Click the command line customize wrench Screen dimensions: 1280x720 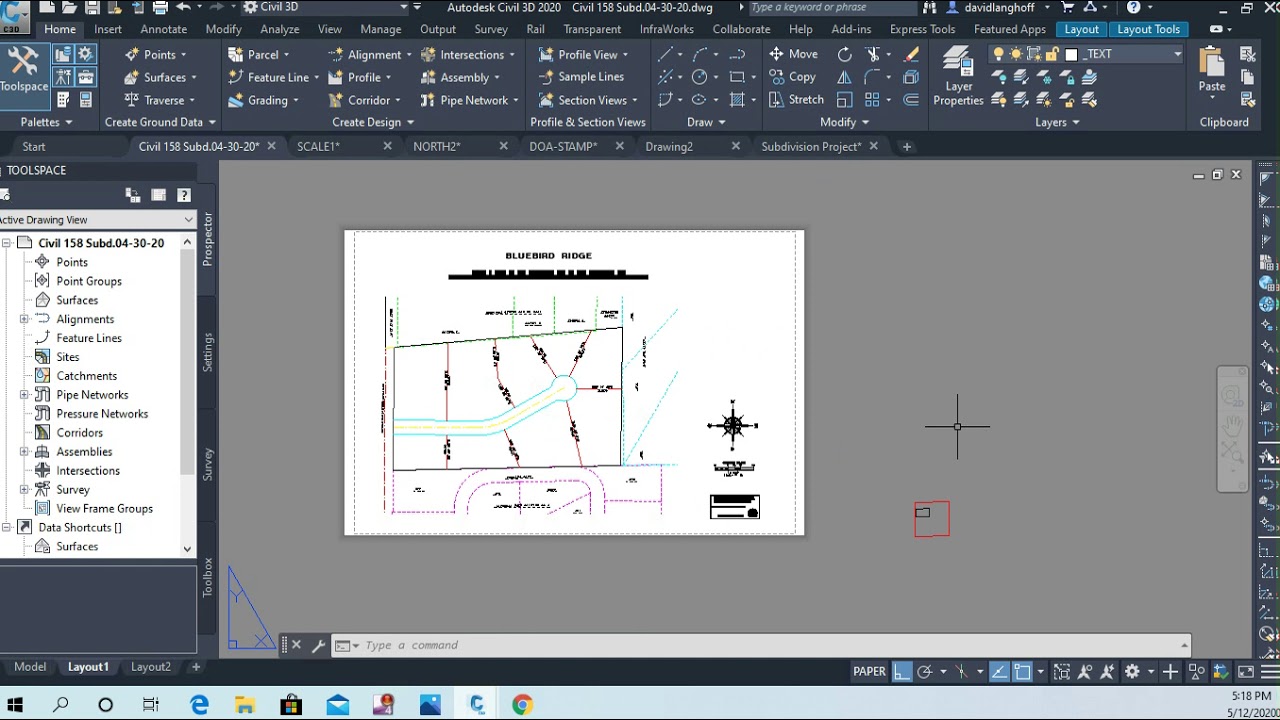(x=318, y=645)
